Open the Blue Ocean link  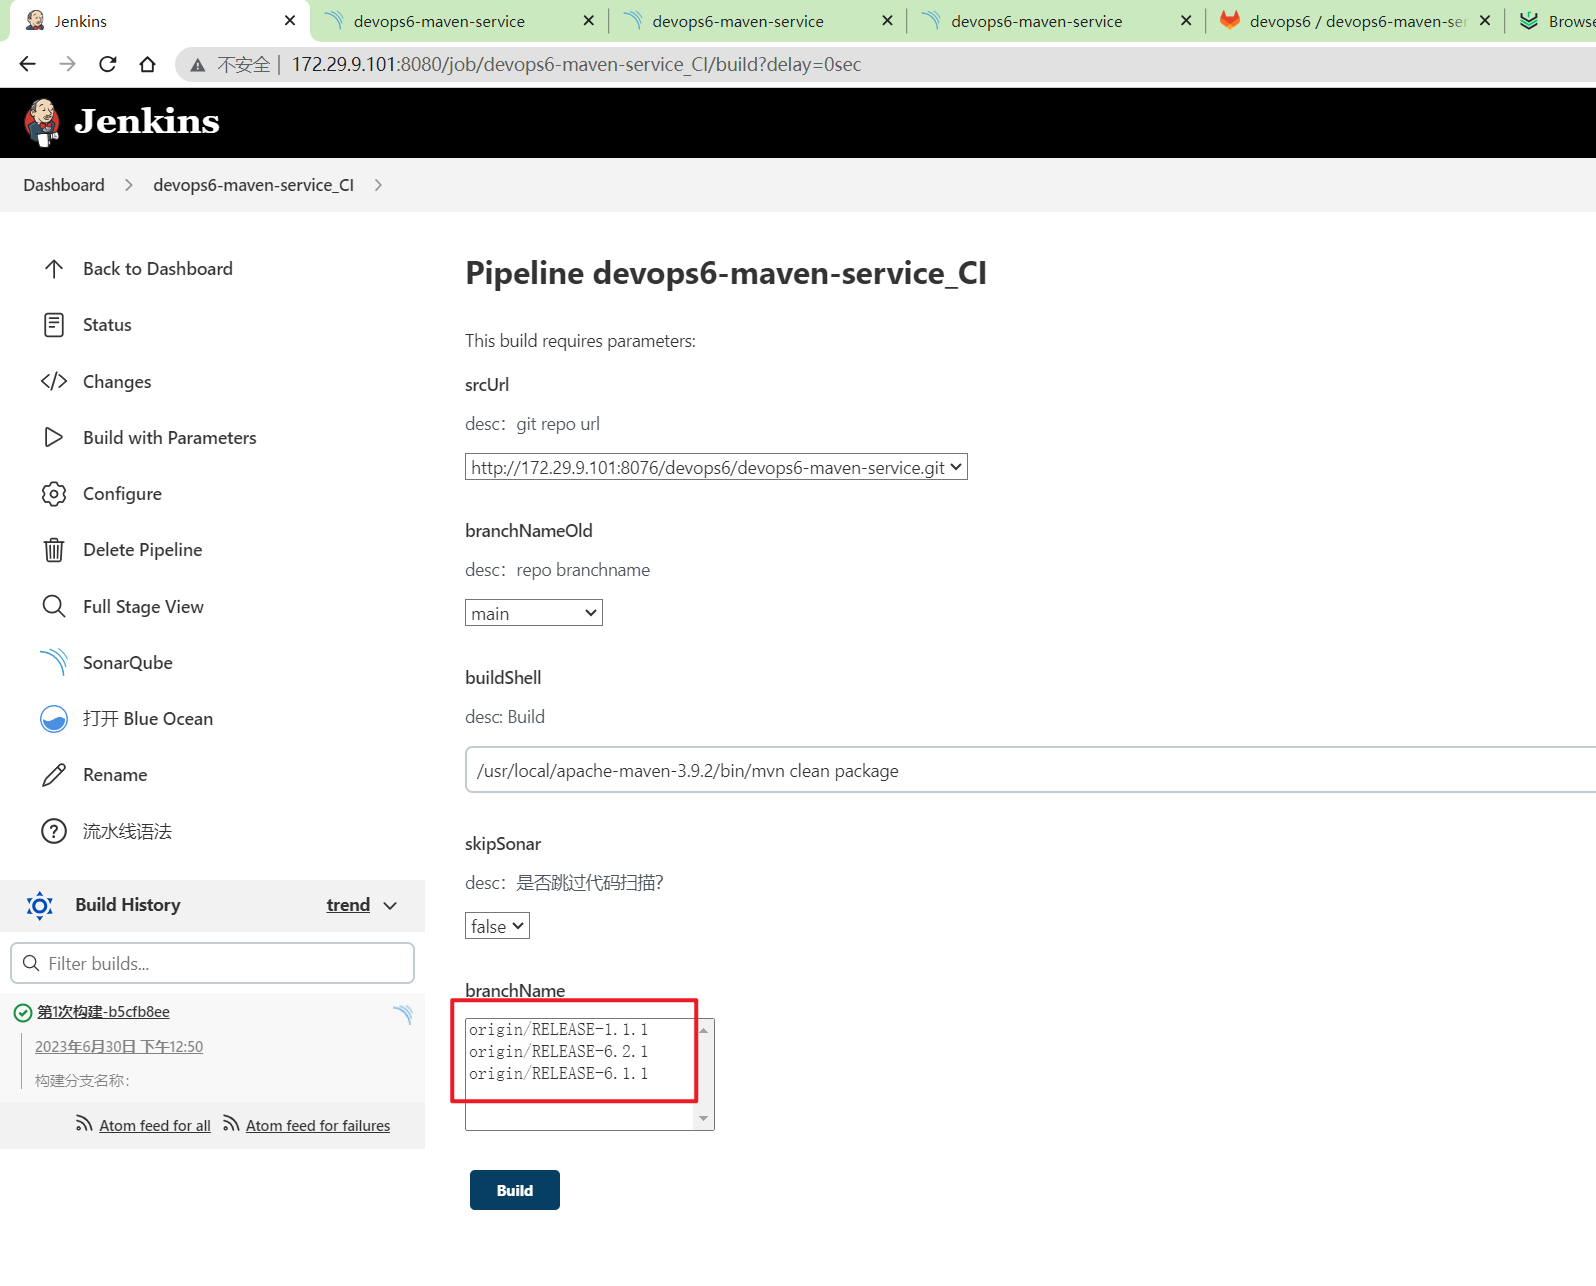pyautogui.click(x=148, y=719)
